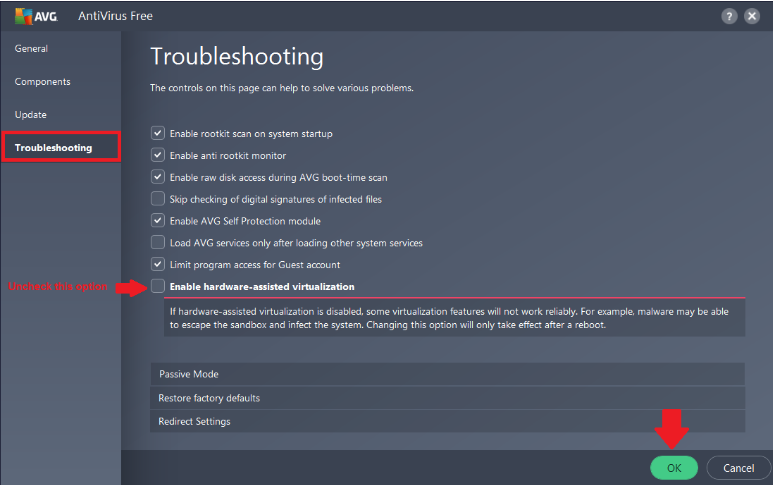Toggle Enable hardware-assisted virtualization checkbox
This screenshot has width=773, height=485.
(158, 287)
